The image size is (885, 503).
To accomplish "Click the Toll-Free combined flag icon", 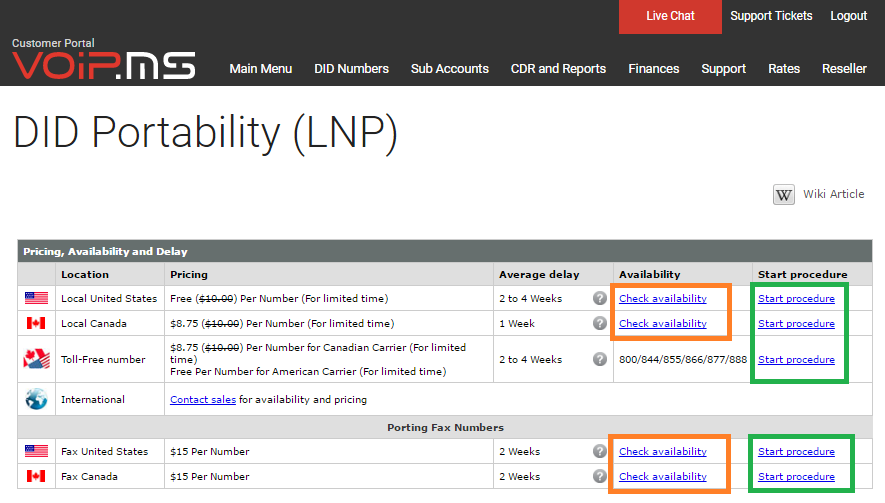I will pos(36,359).
